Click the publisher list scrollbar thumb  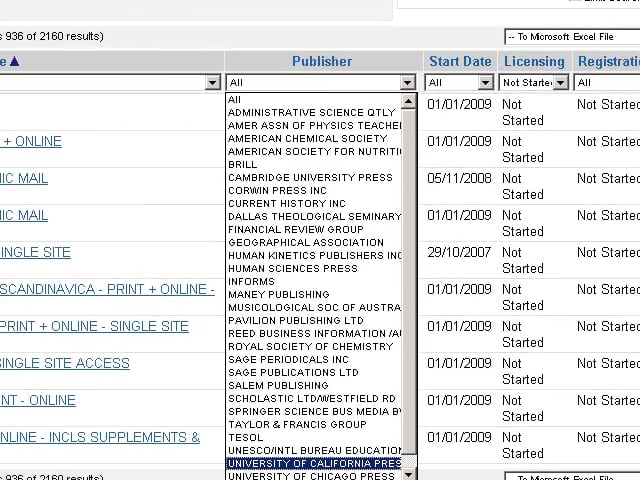click(x=409, y=282)
